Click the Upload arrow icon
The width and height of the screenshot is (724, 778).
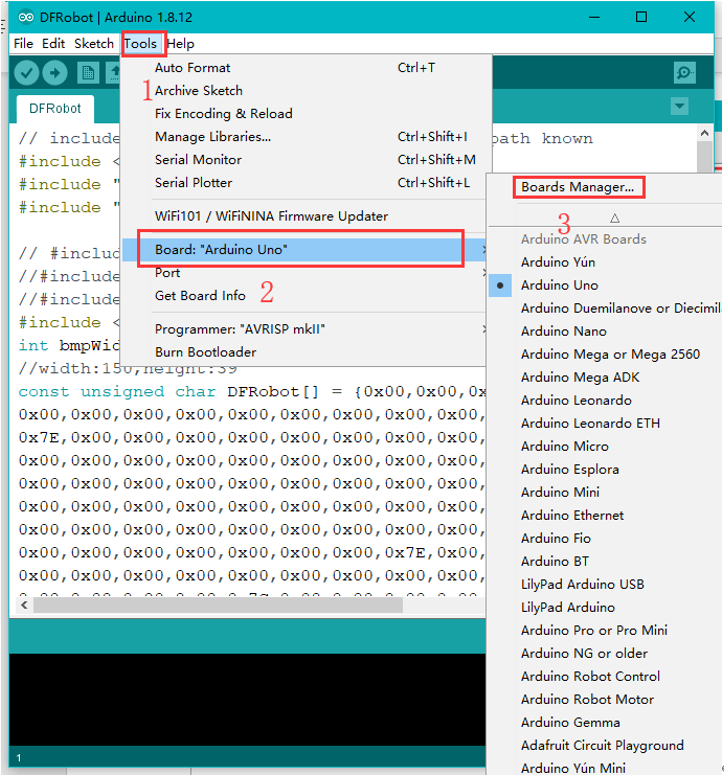[x=55, y=73]
